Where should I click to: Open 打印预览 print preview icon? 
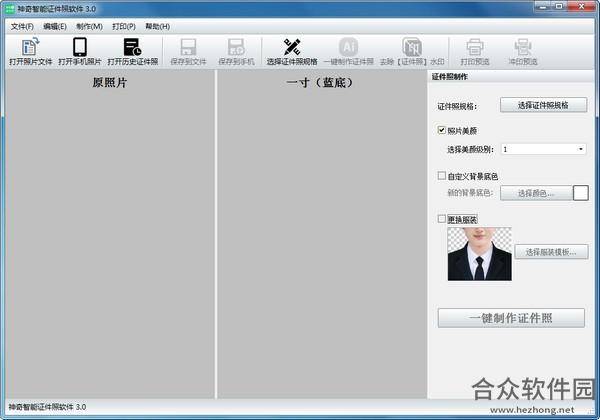[474, 52]
